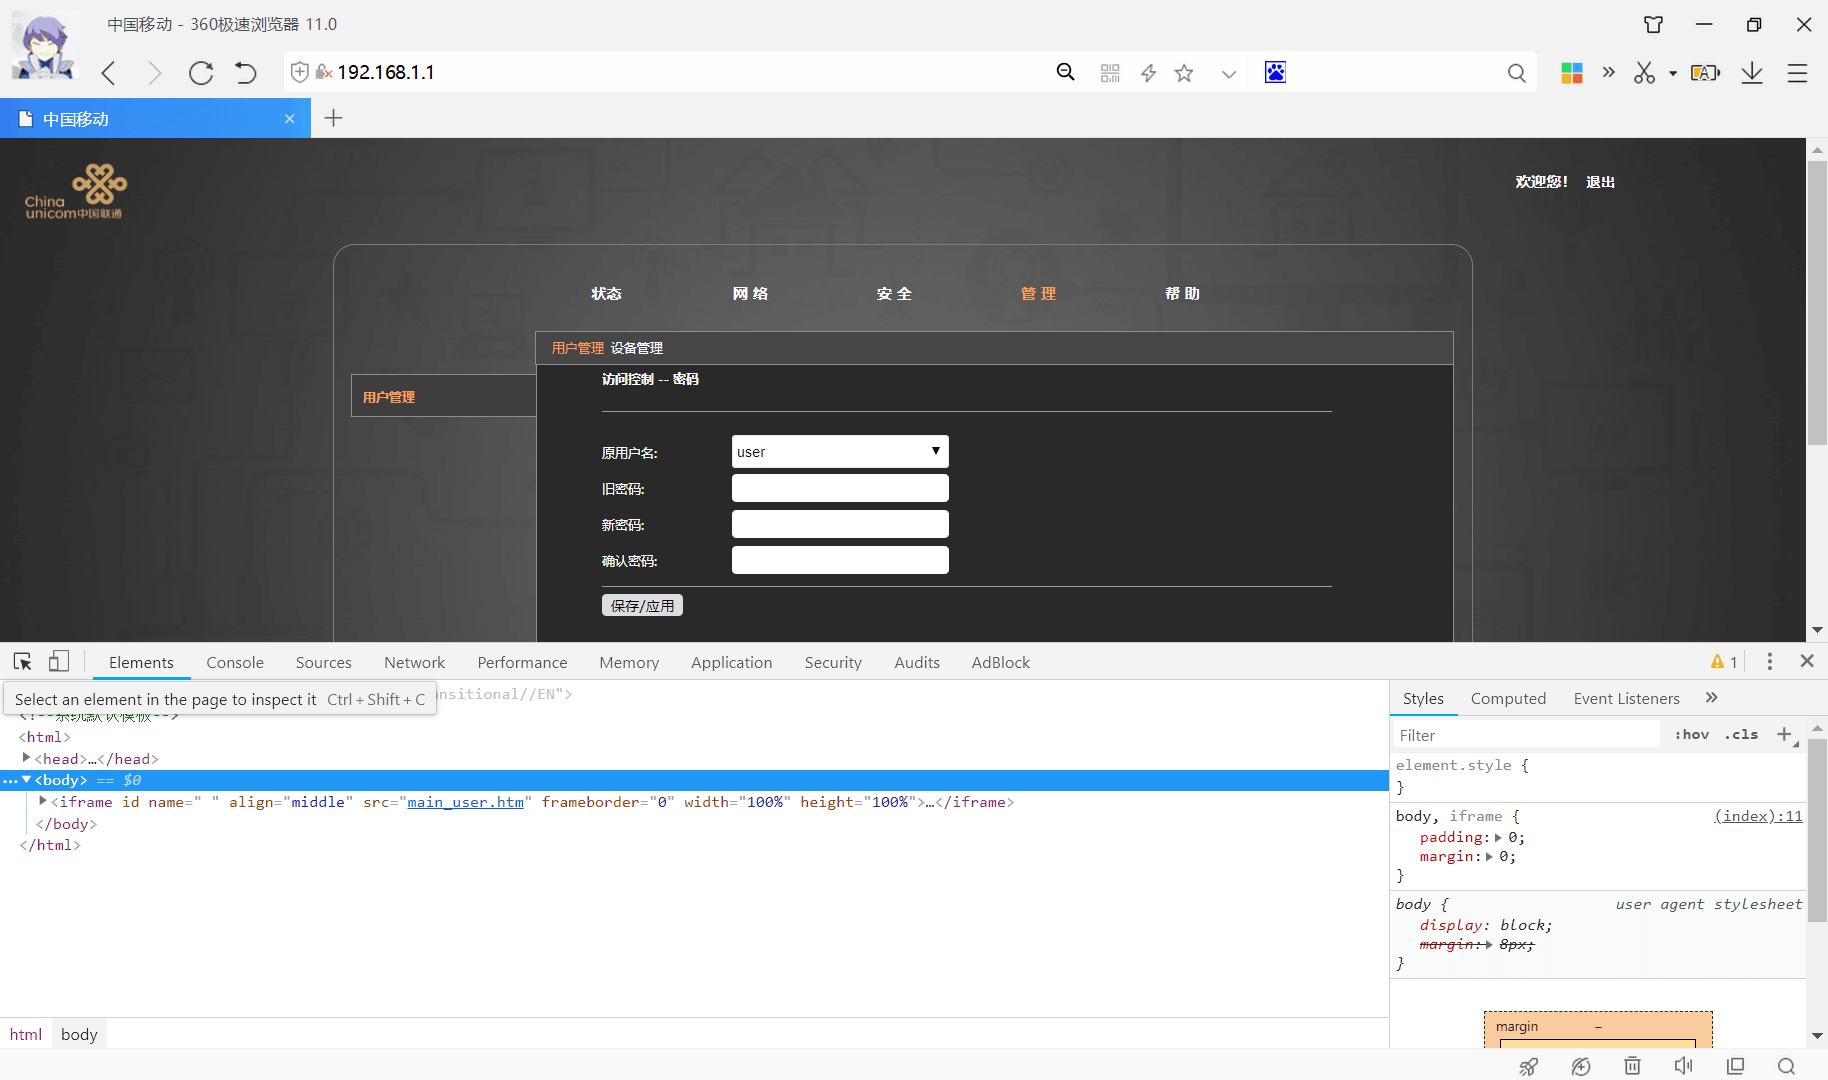The image size is (1828, 1080).
Task: Expand the head element node
Action: coord(26,758)
